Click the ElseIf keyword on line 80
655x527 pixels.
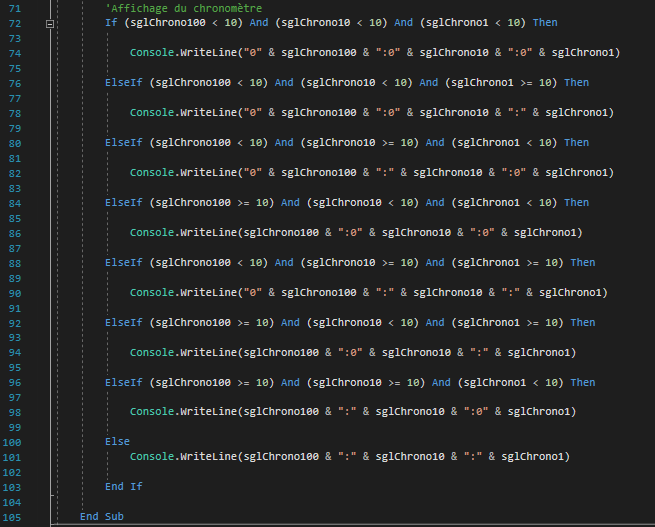tap(124, 143)
